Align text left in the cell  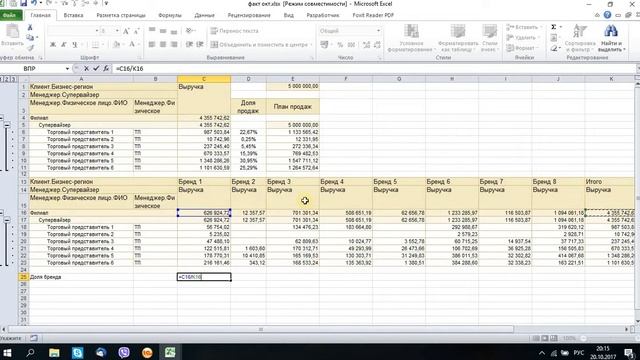(152, 44)
